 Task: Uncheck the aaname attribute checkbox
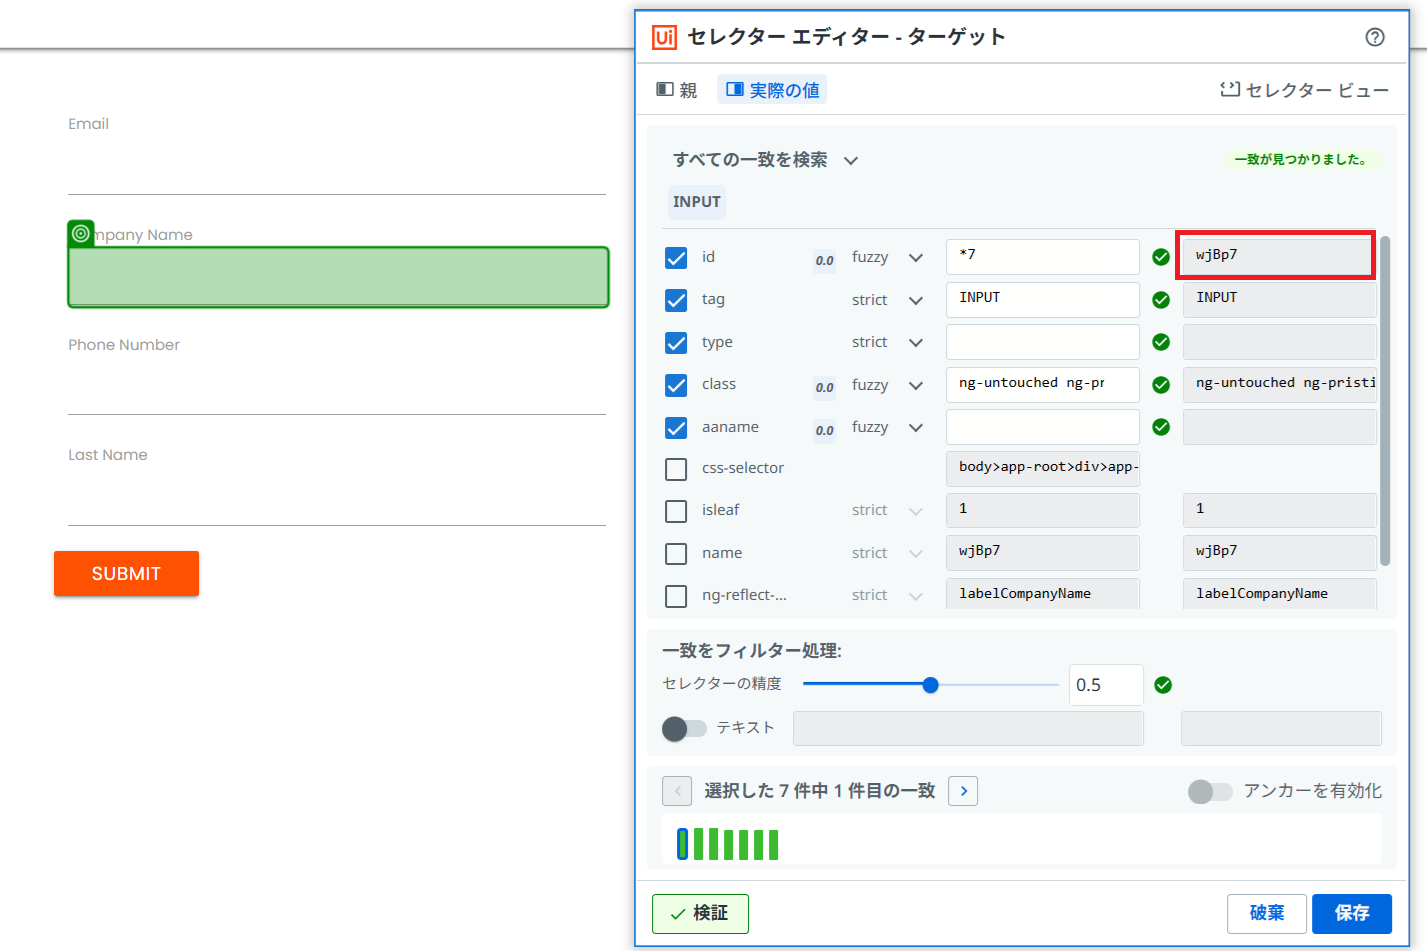pyautogui.click(x=676, y=428)
